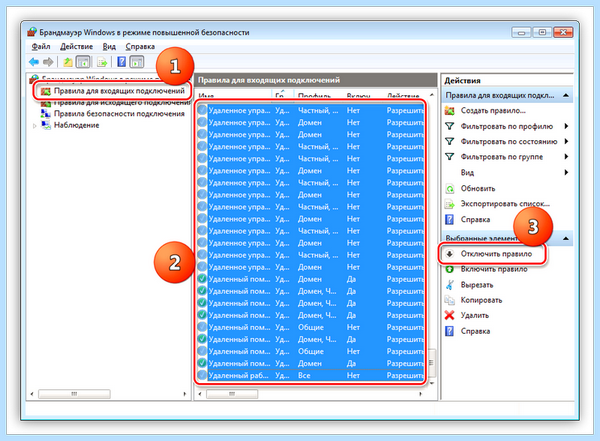Click Включить правило action

tap(494, 269)
